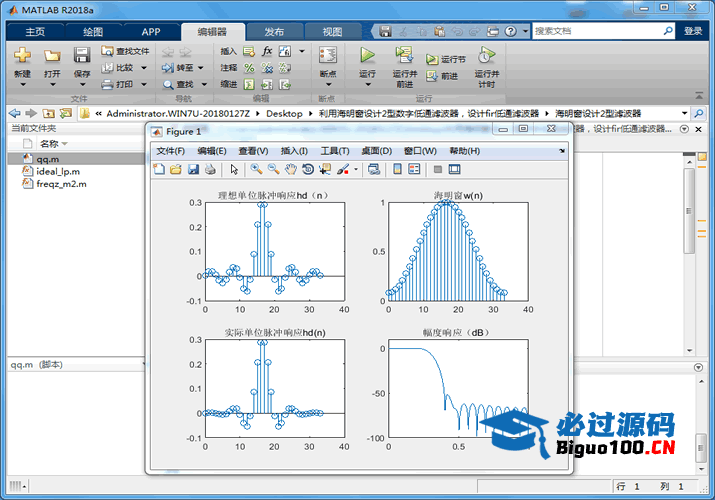Viewport: 715px width, 500px height.
Task: Click the Advance (前进) icon
Action: (x=431, y=76)
